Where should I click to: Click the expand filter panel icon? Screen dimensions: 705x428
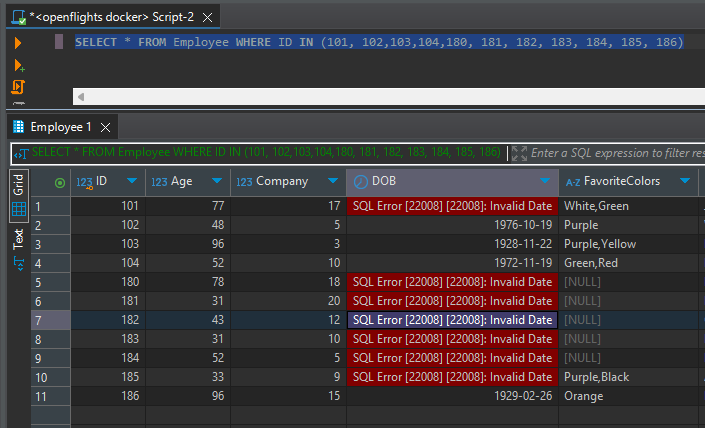coord(519,153)
